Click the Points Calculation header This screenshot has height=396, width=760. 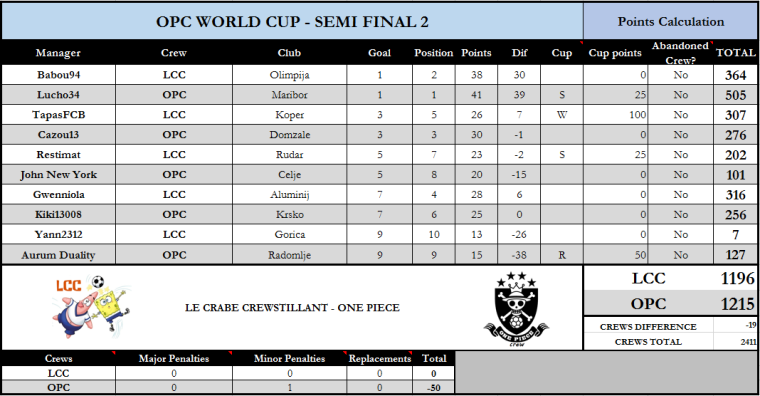click(x=670, y=22)
